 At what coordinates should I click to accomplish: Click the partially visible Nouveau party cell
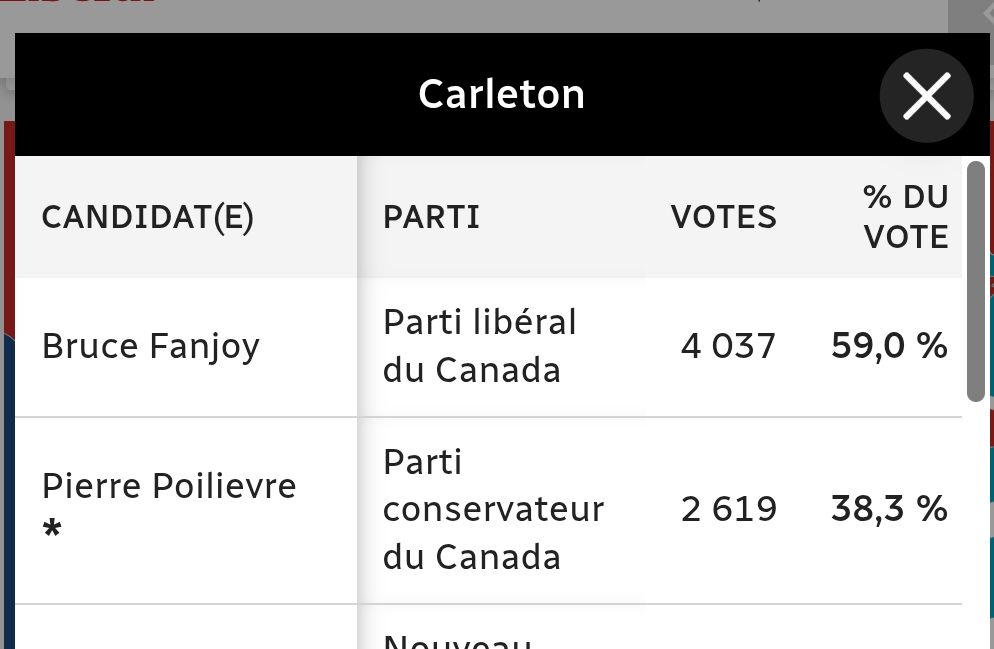[456, 638]
